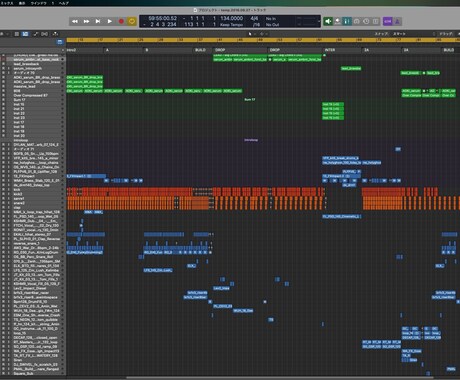Click the highlighted grid view icon in tracks toolbar
460x380 pixels.
(25, 34)
